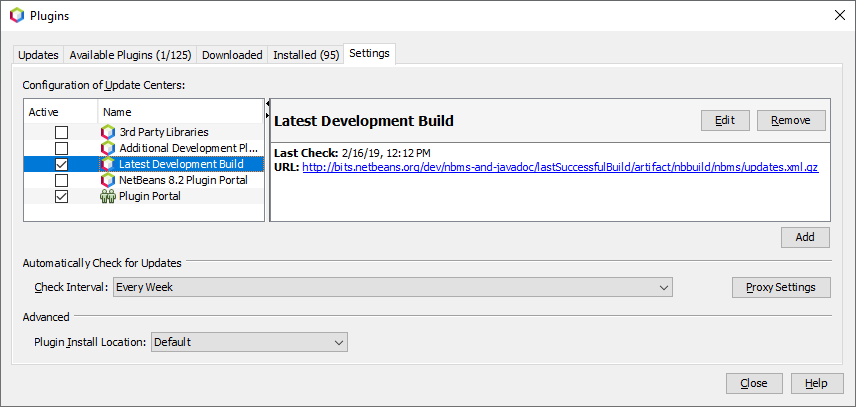Click the Latest Development Build cube icon
Viewport: 856px width, 407px height.
tap(108, 164)
